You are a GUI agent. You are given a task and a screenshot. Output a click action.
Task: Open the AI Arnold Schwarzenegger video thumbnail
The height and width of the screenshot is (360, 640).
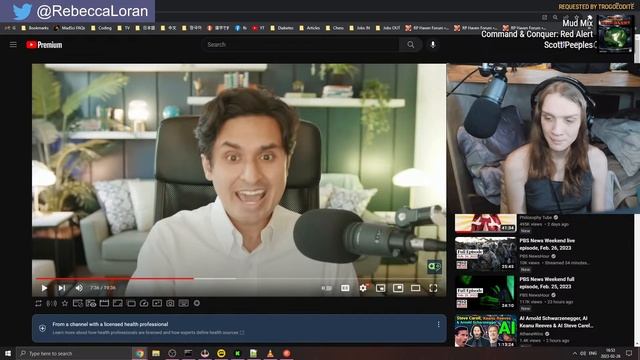tap(485, 331)
